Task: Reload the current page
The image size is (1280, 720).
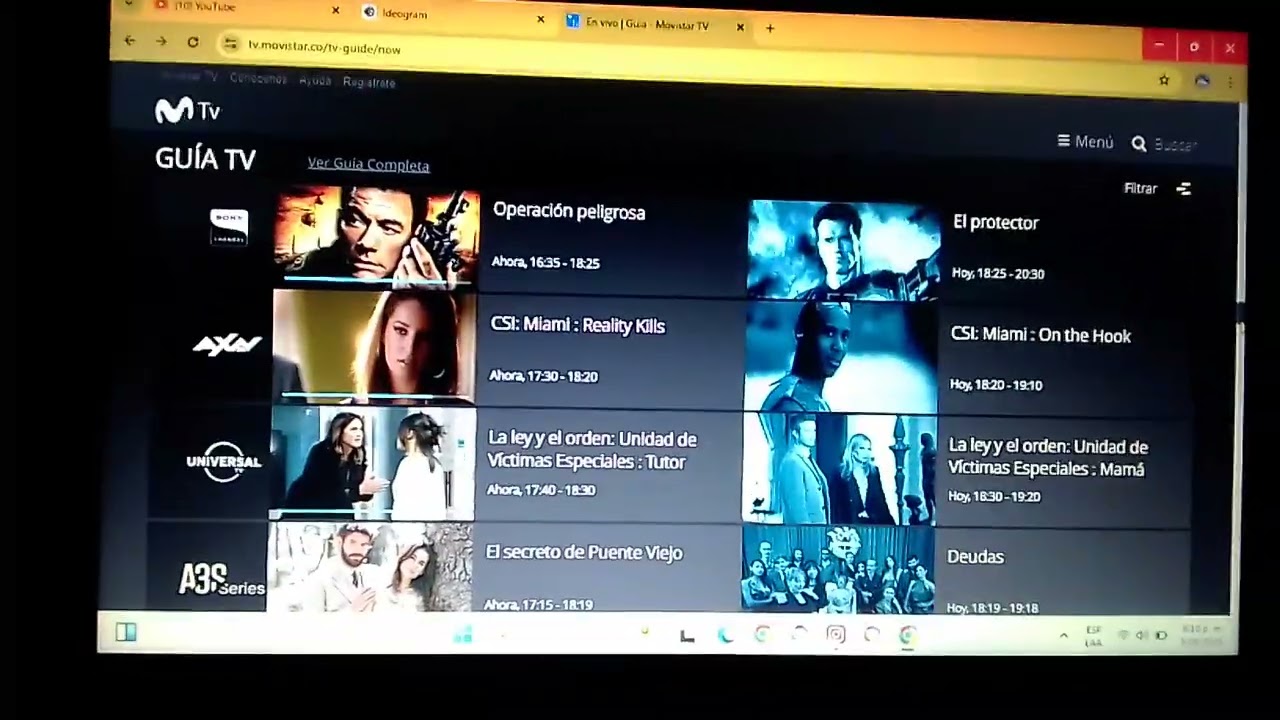Action: click(x=193, y=42)
